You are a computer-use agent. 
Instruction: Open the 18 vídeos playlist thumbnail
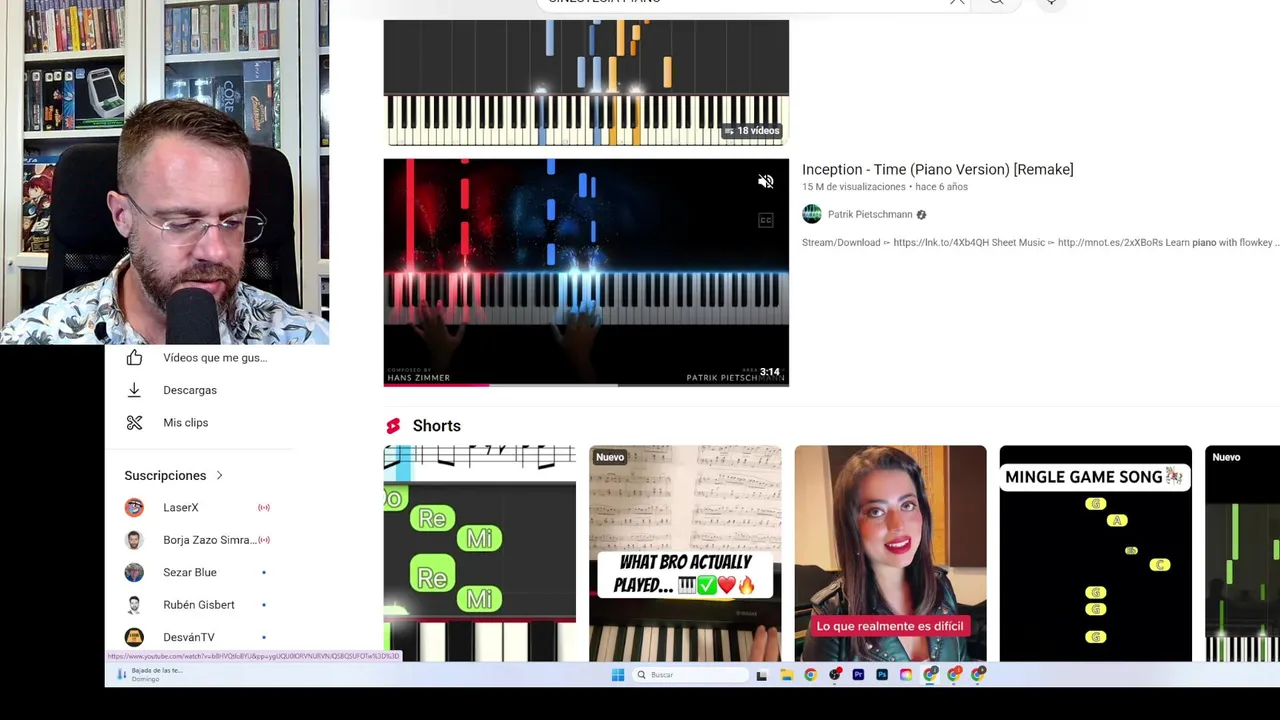(x=586, y=82)
